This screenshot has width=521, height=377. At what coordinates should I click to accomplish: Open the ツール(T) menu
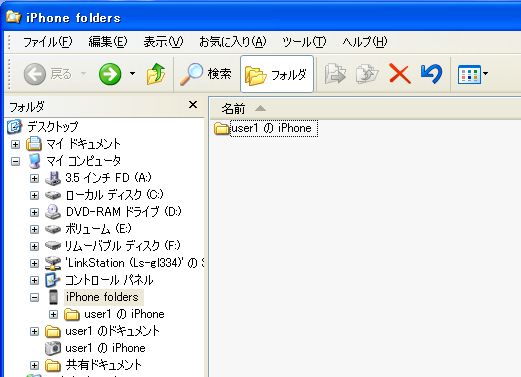tap(304, 42)
